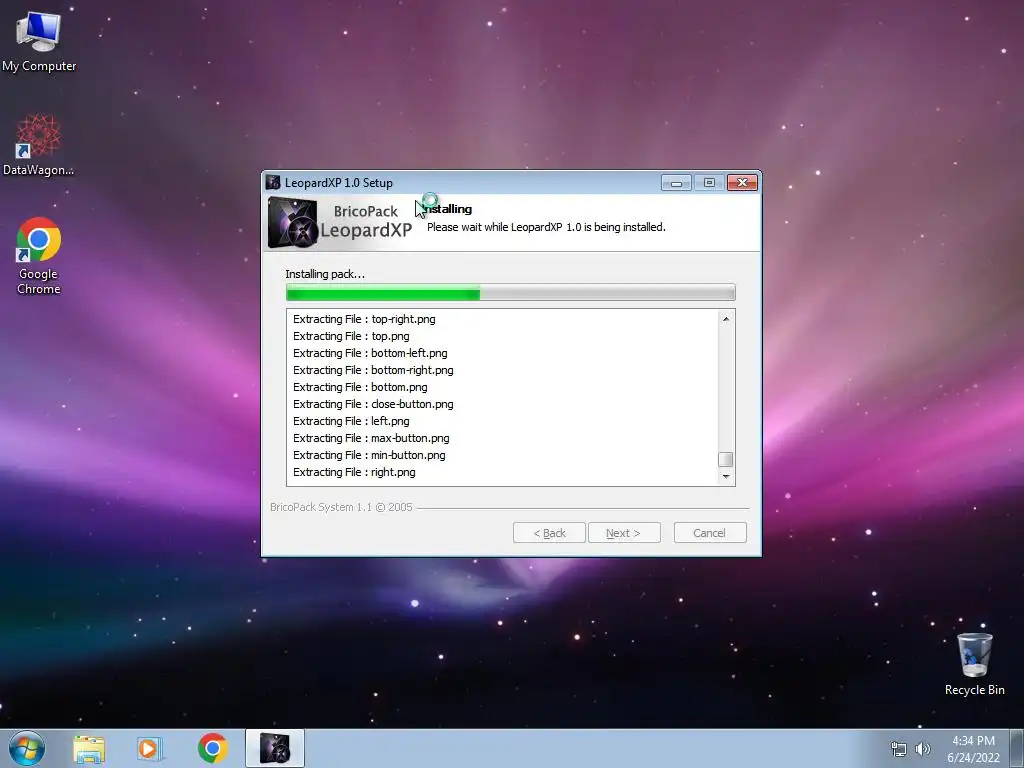The width and height of the screenshot is (1024, 768).
Task: Open the DataWagon desktop shortcut
Action: pos(38,144)
